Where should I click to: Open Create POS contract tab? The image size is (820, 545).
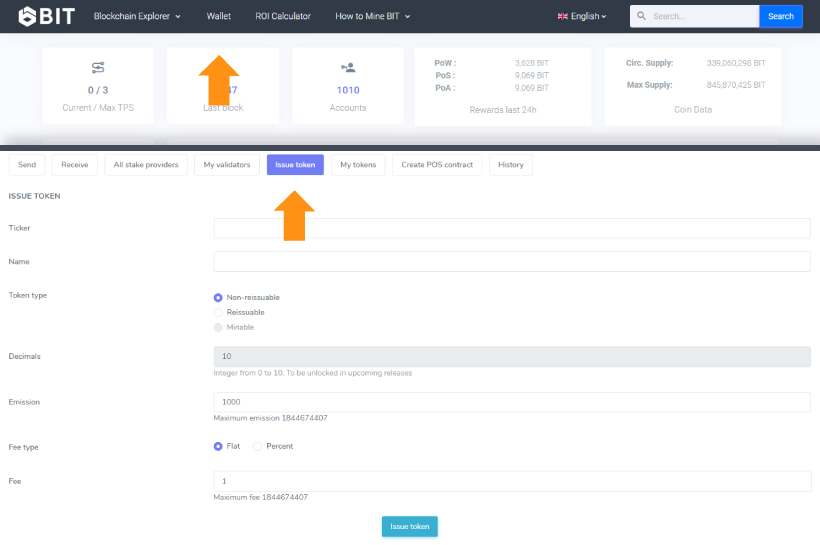438,164
